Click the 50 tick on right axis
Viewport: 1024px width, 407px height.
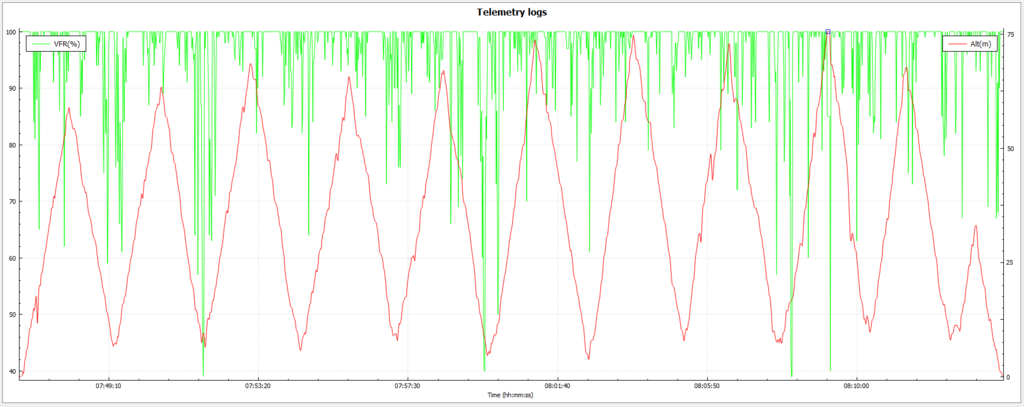1012,147
